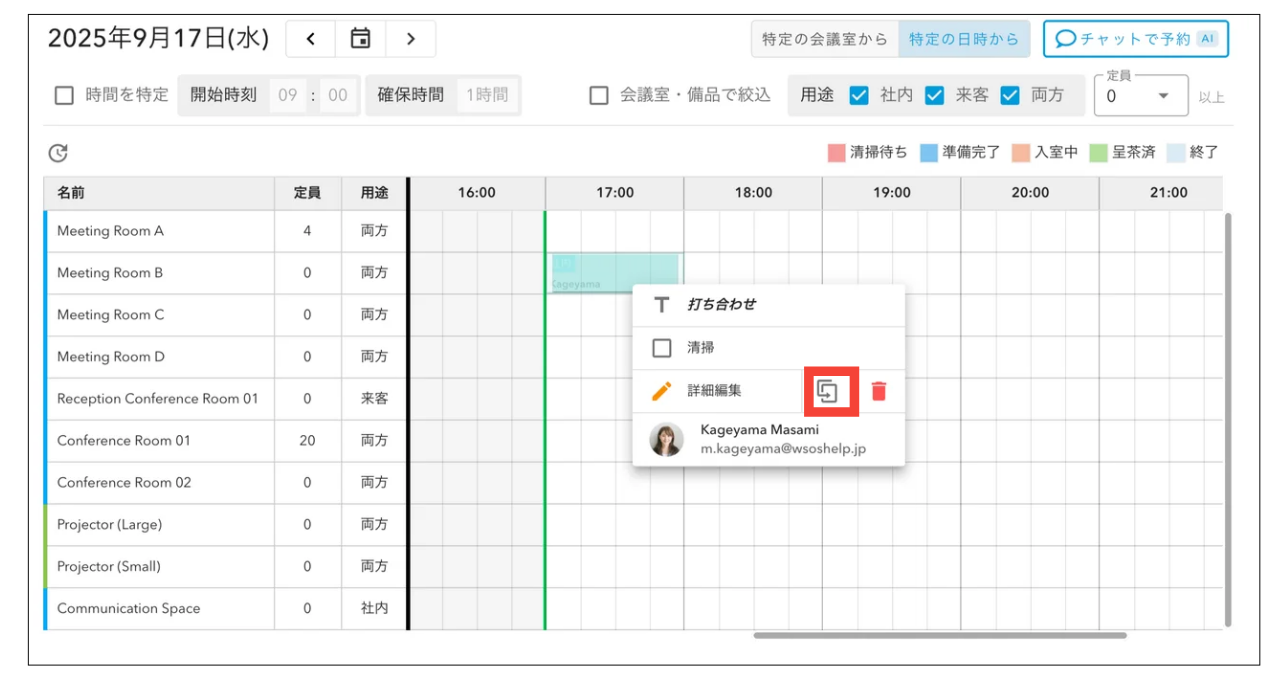The image size is (1287, 680).
Task: Click the horizontal timeline scrollbar
Action: [940, 634]
